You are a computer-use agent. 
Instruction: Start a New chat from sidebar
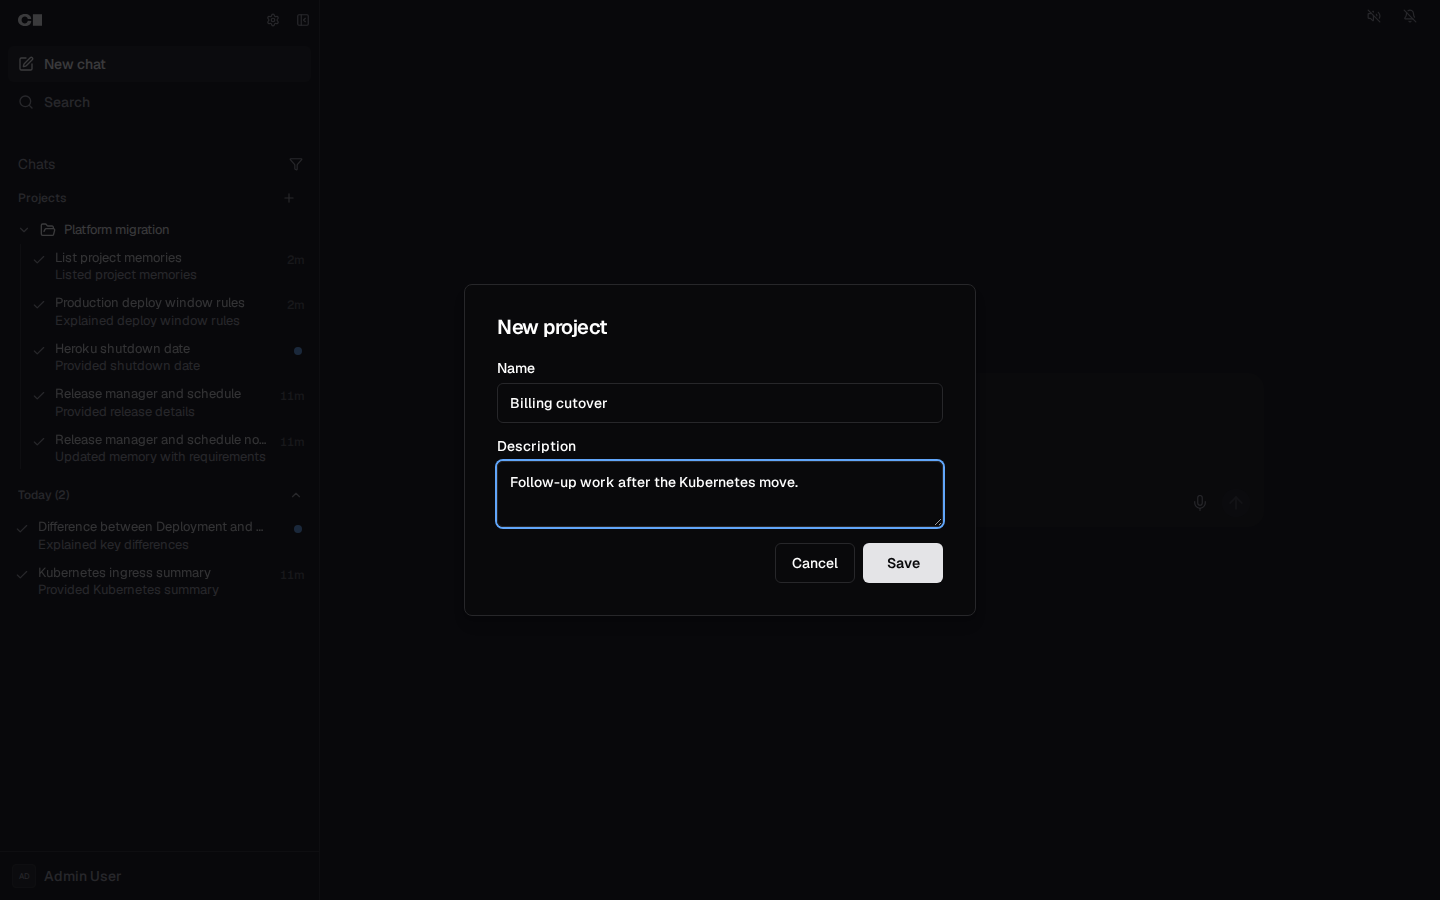(160, 64)
